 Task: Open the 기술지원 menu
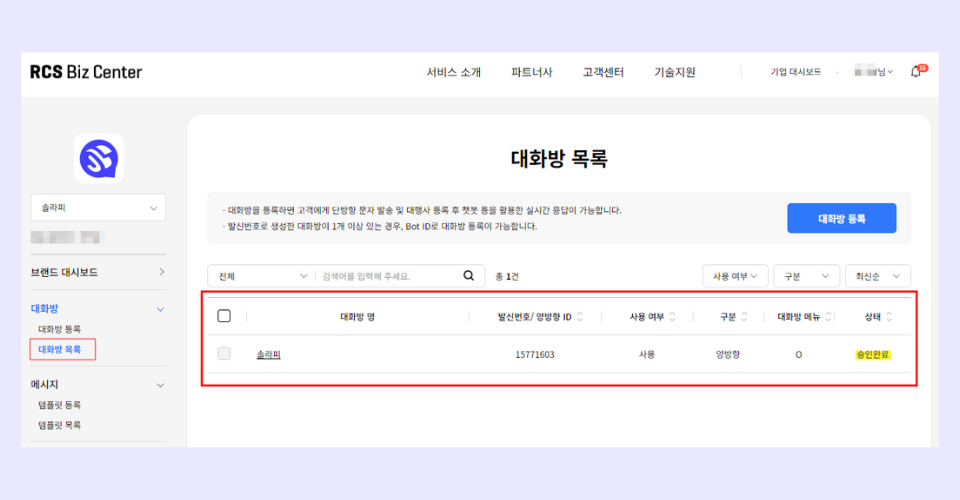point(675,72)
